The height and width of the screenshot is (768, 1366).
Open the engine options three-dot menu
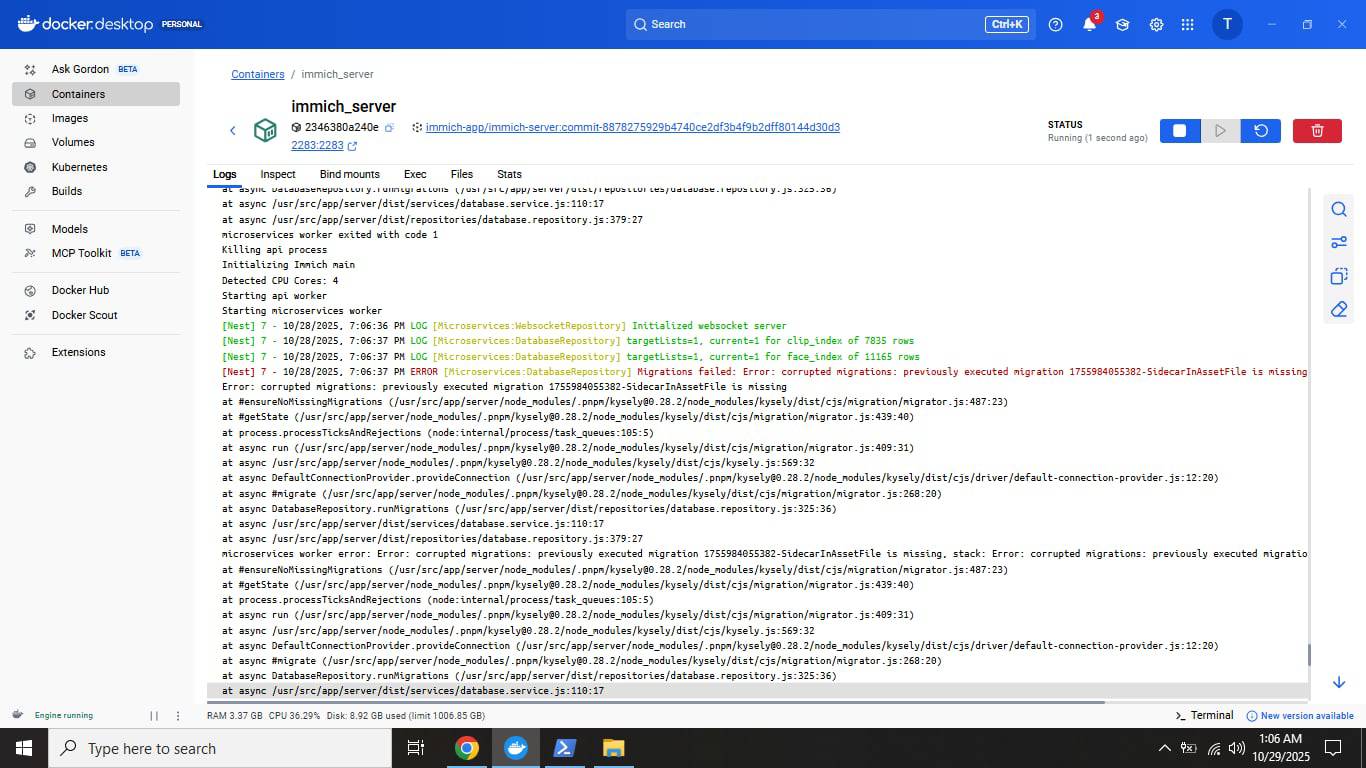tap(178, 716)
